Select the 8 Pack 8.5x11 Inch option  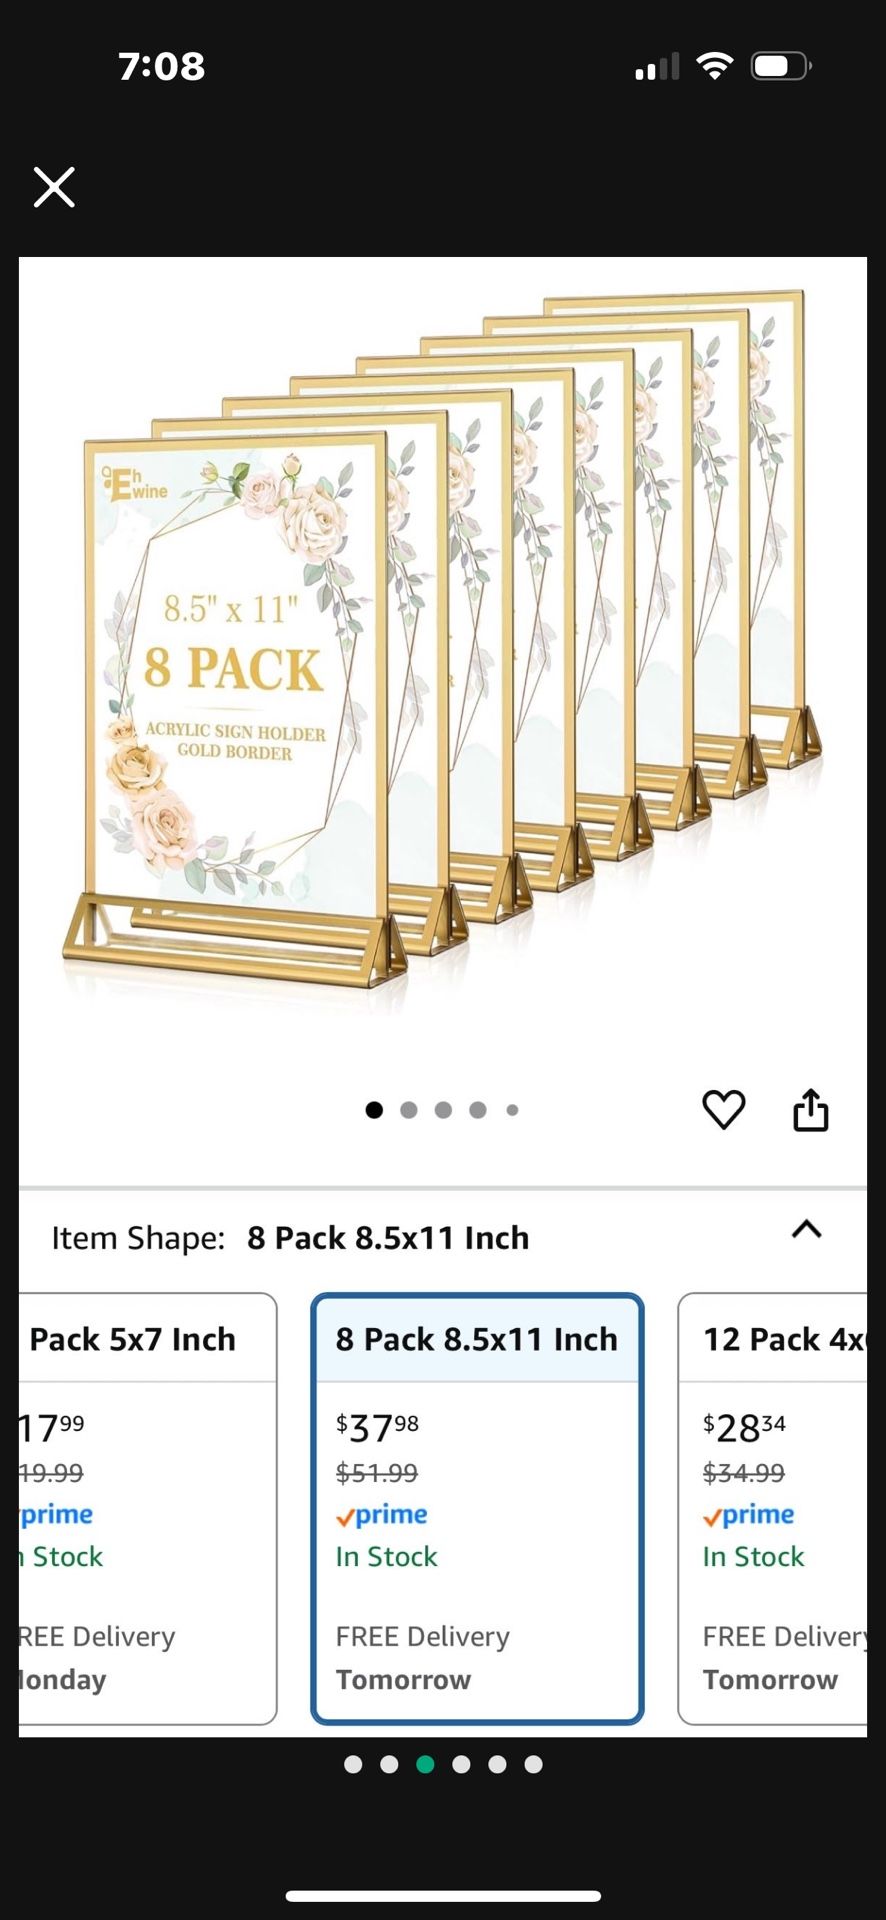coord(477,1509)
